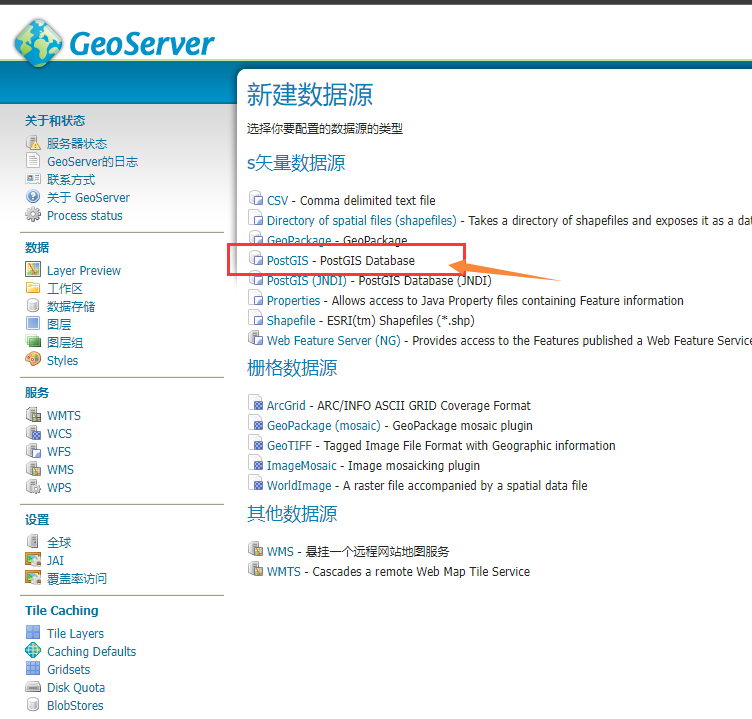
Task: Open 关于 GeoServer page
Action: tap(88, 198)
